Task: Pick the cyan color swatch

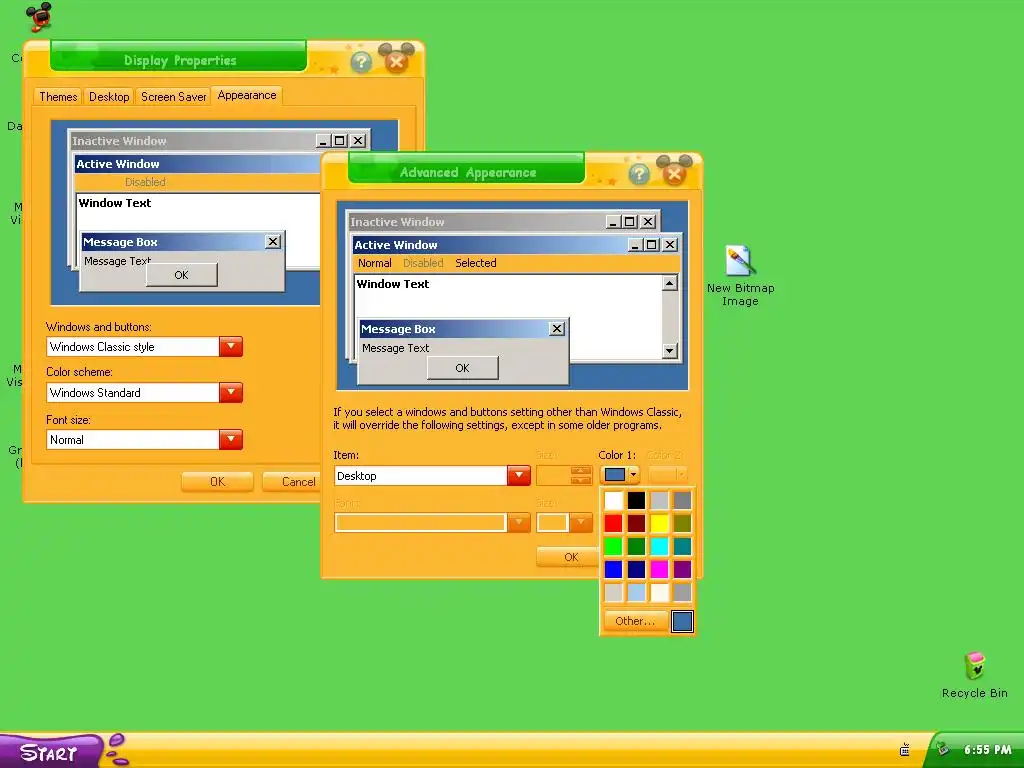Action: (659, 546)
